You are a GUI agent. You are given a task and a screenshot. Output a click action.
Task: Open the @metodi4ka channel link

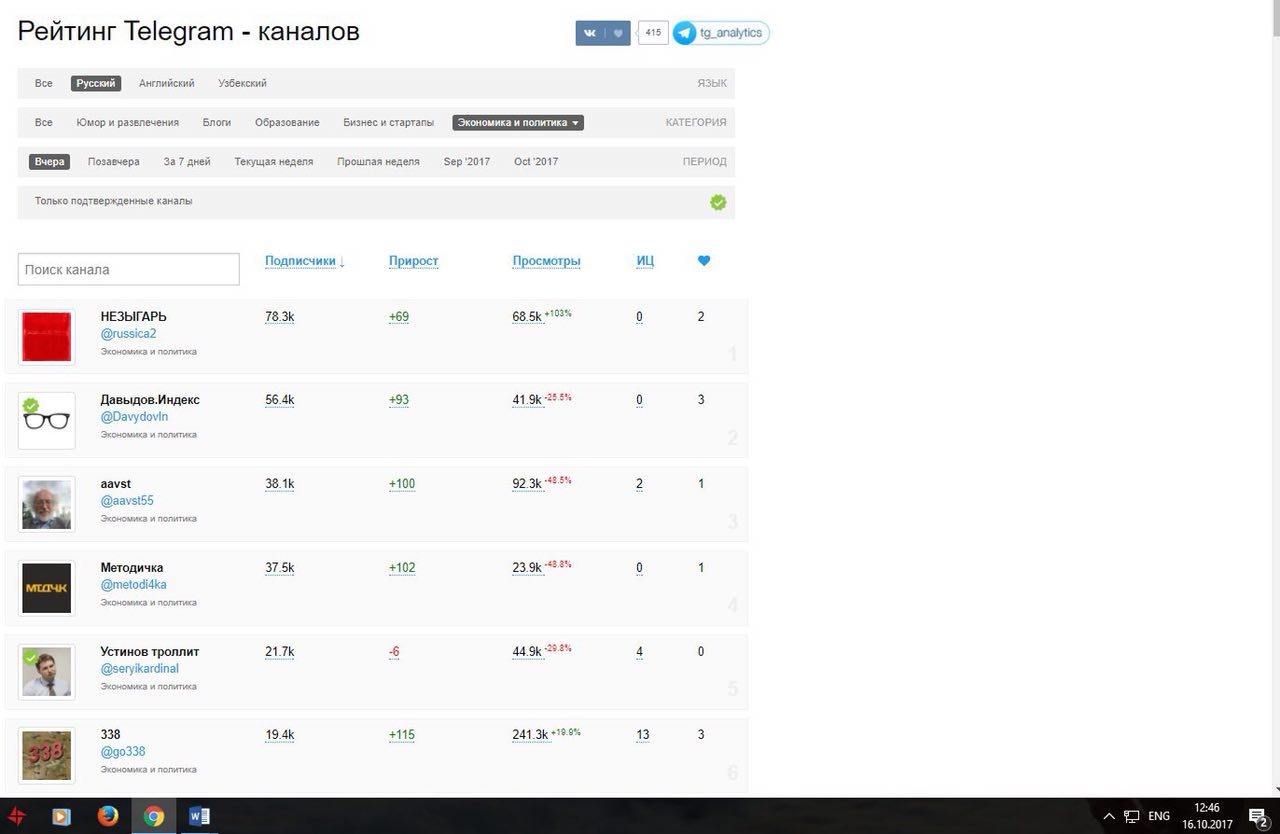click(133, 584)
